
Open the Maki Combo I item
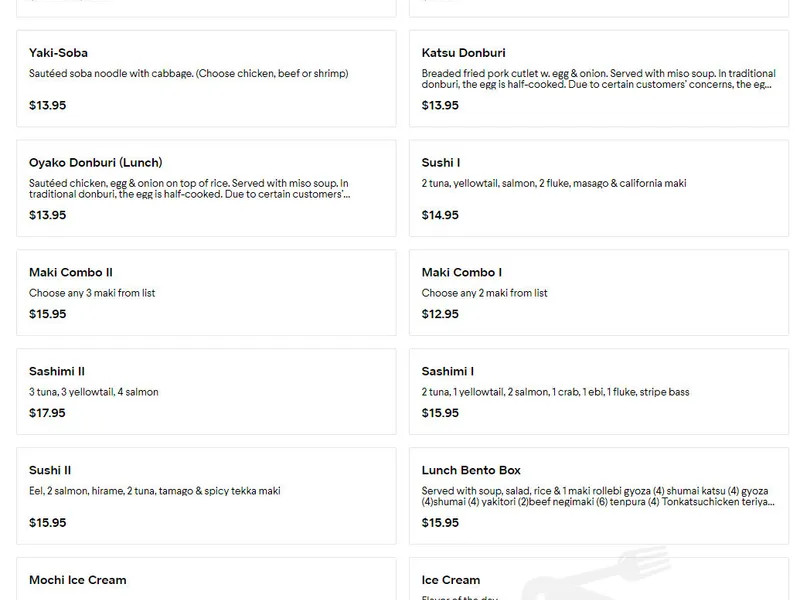coord(598,293)
